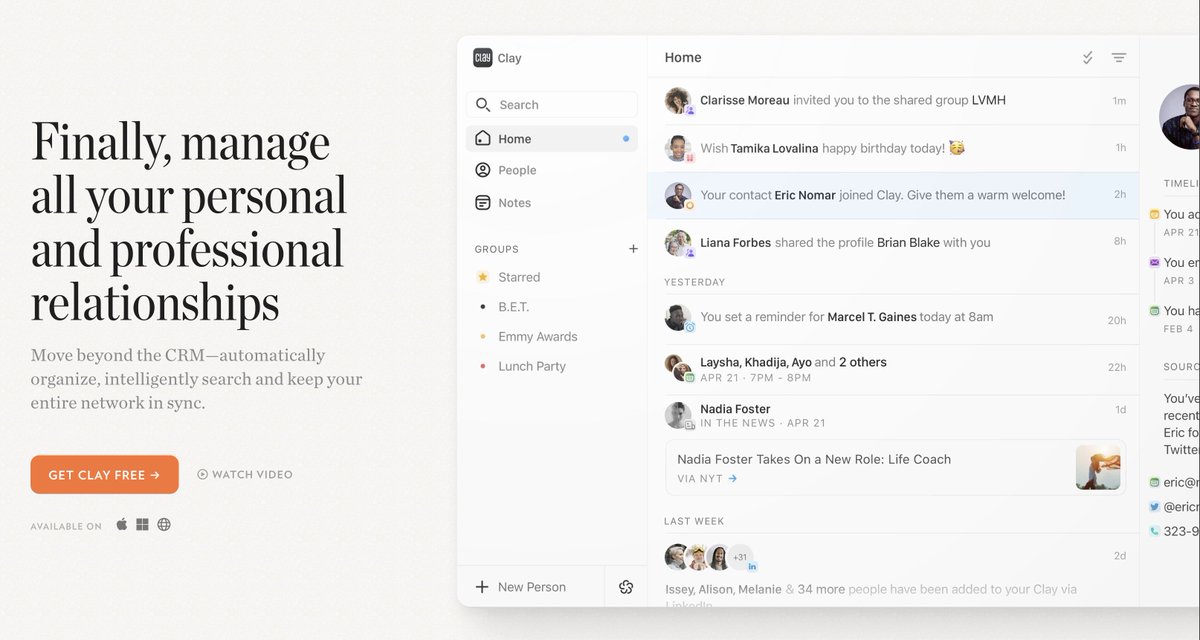Select the Starred group
Screen dimensions: 1200x640
[519, 277]
